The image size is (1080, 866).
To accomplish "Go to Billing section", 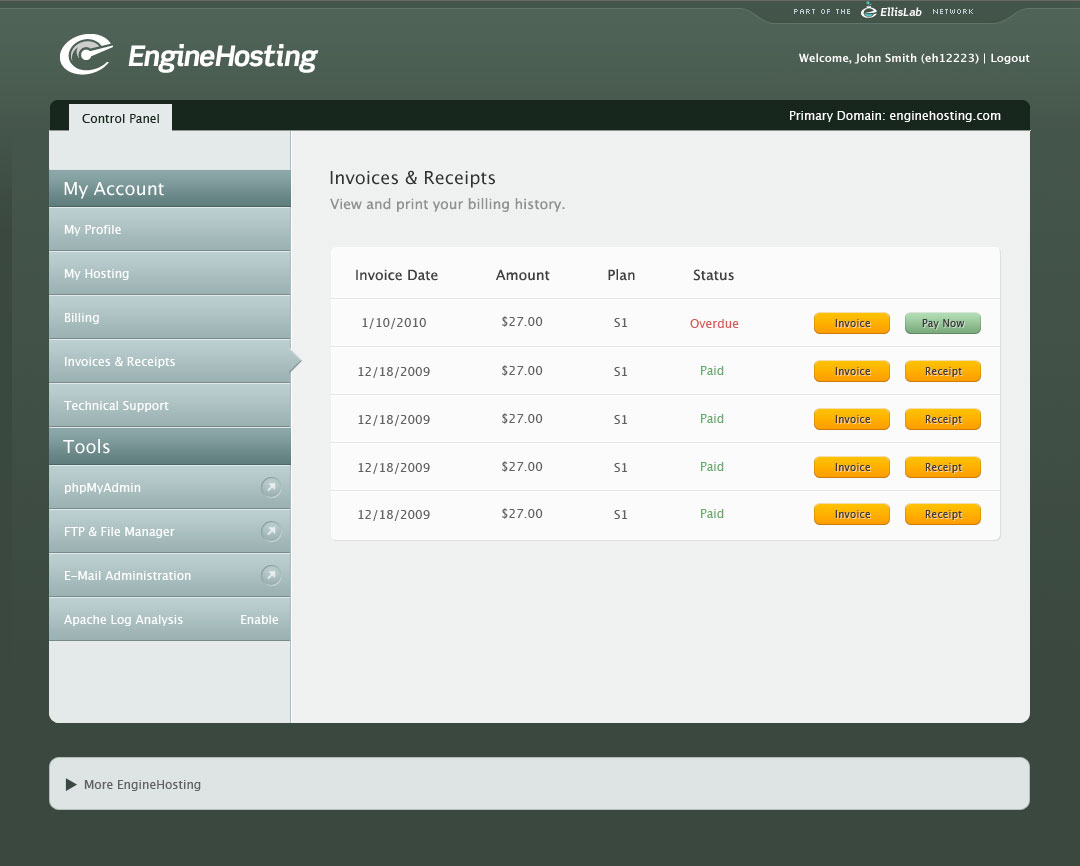I will click(x=169, y=318).
